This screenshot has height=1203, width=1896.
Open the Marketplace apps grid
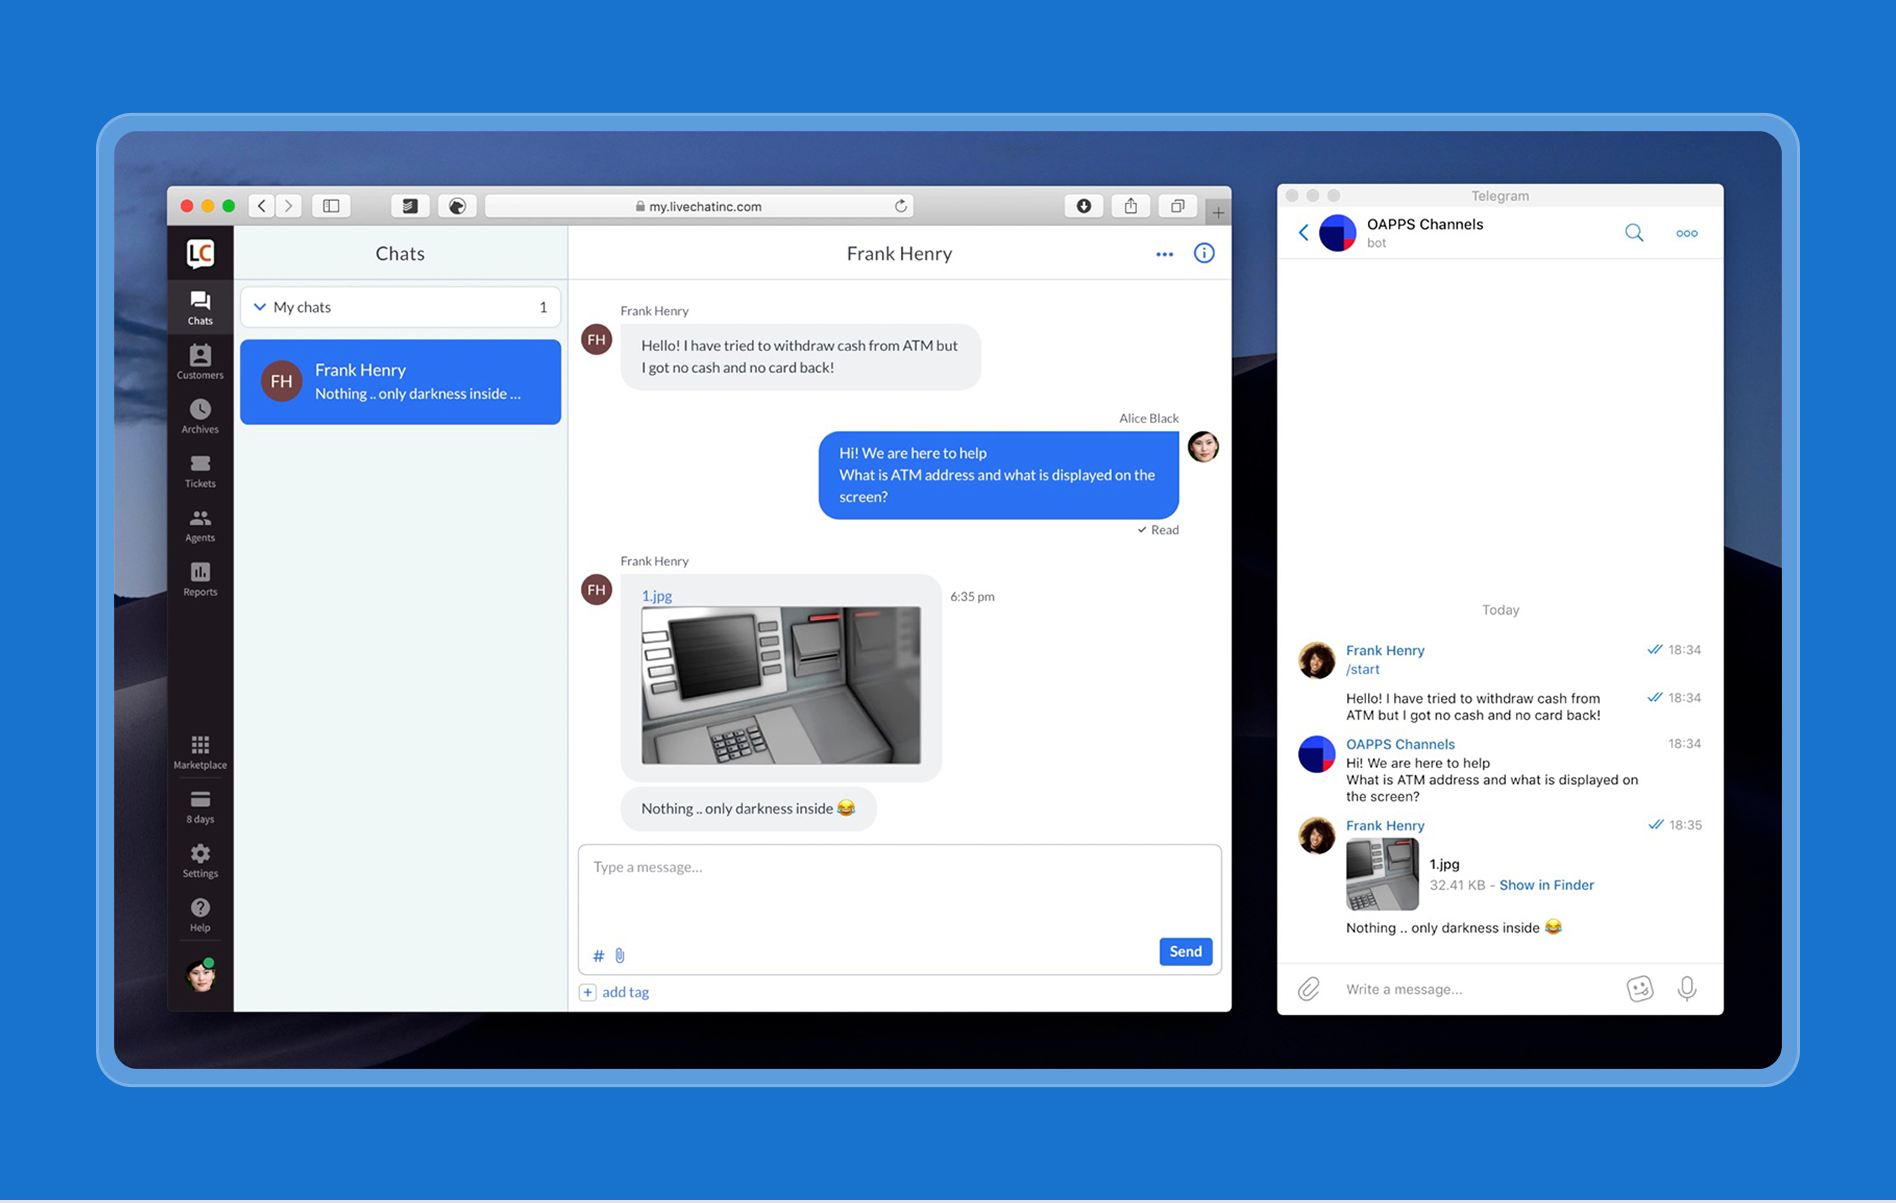point(200,752)
